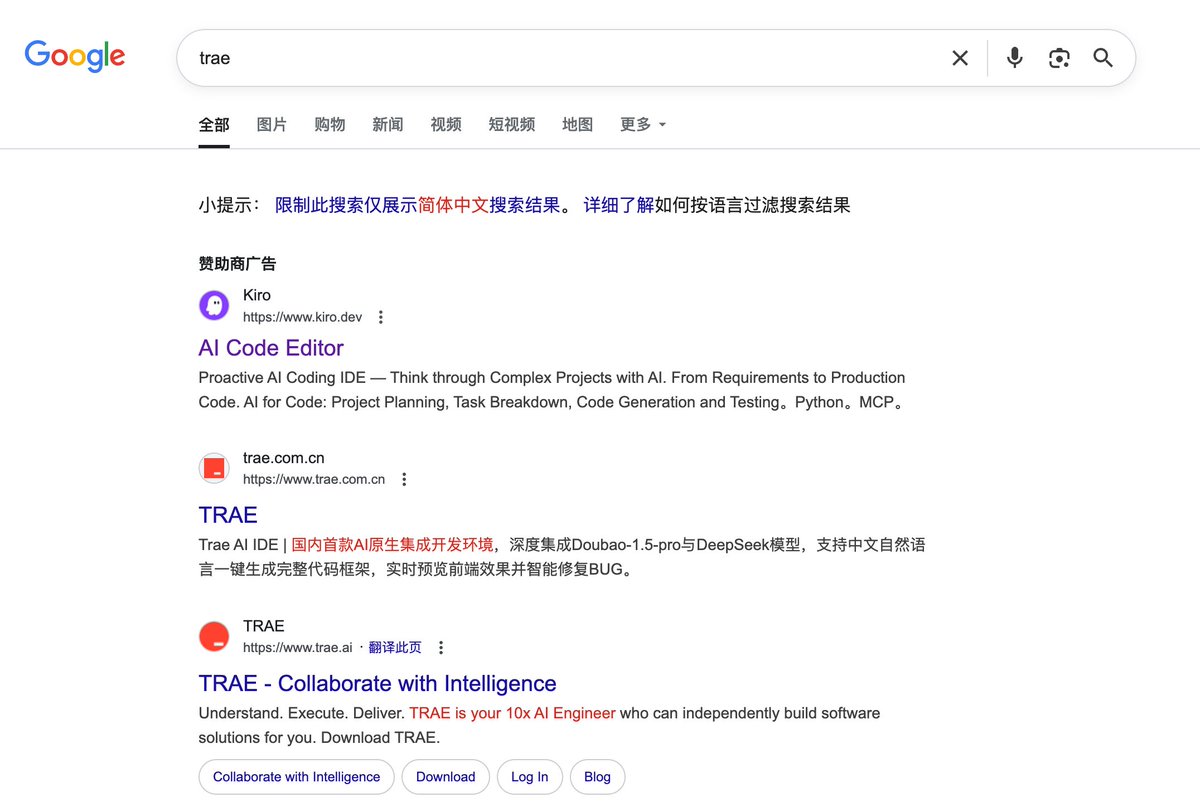Image resolution: width=1200 pixels, height=807 pixels.
Task: Click the magnifier icon to search
Action: point(1103,58)
